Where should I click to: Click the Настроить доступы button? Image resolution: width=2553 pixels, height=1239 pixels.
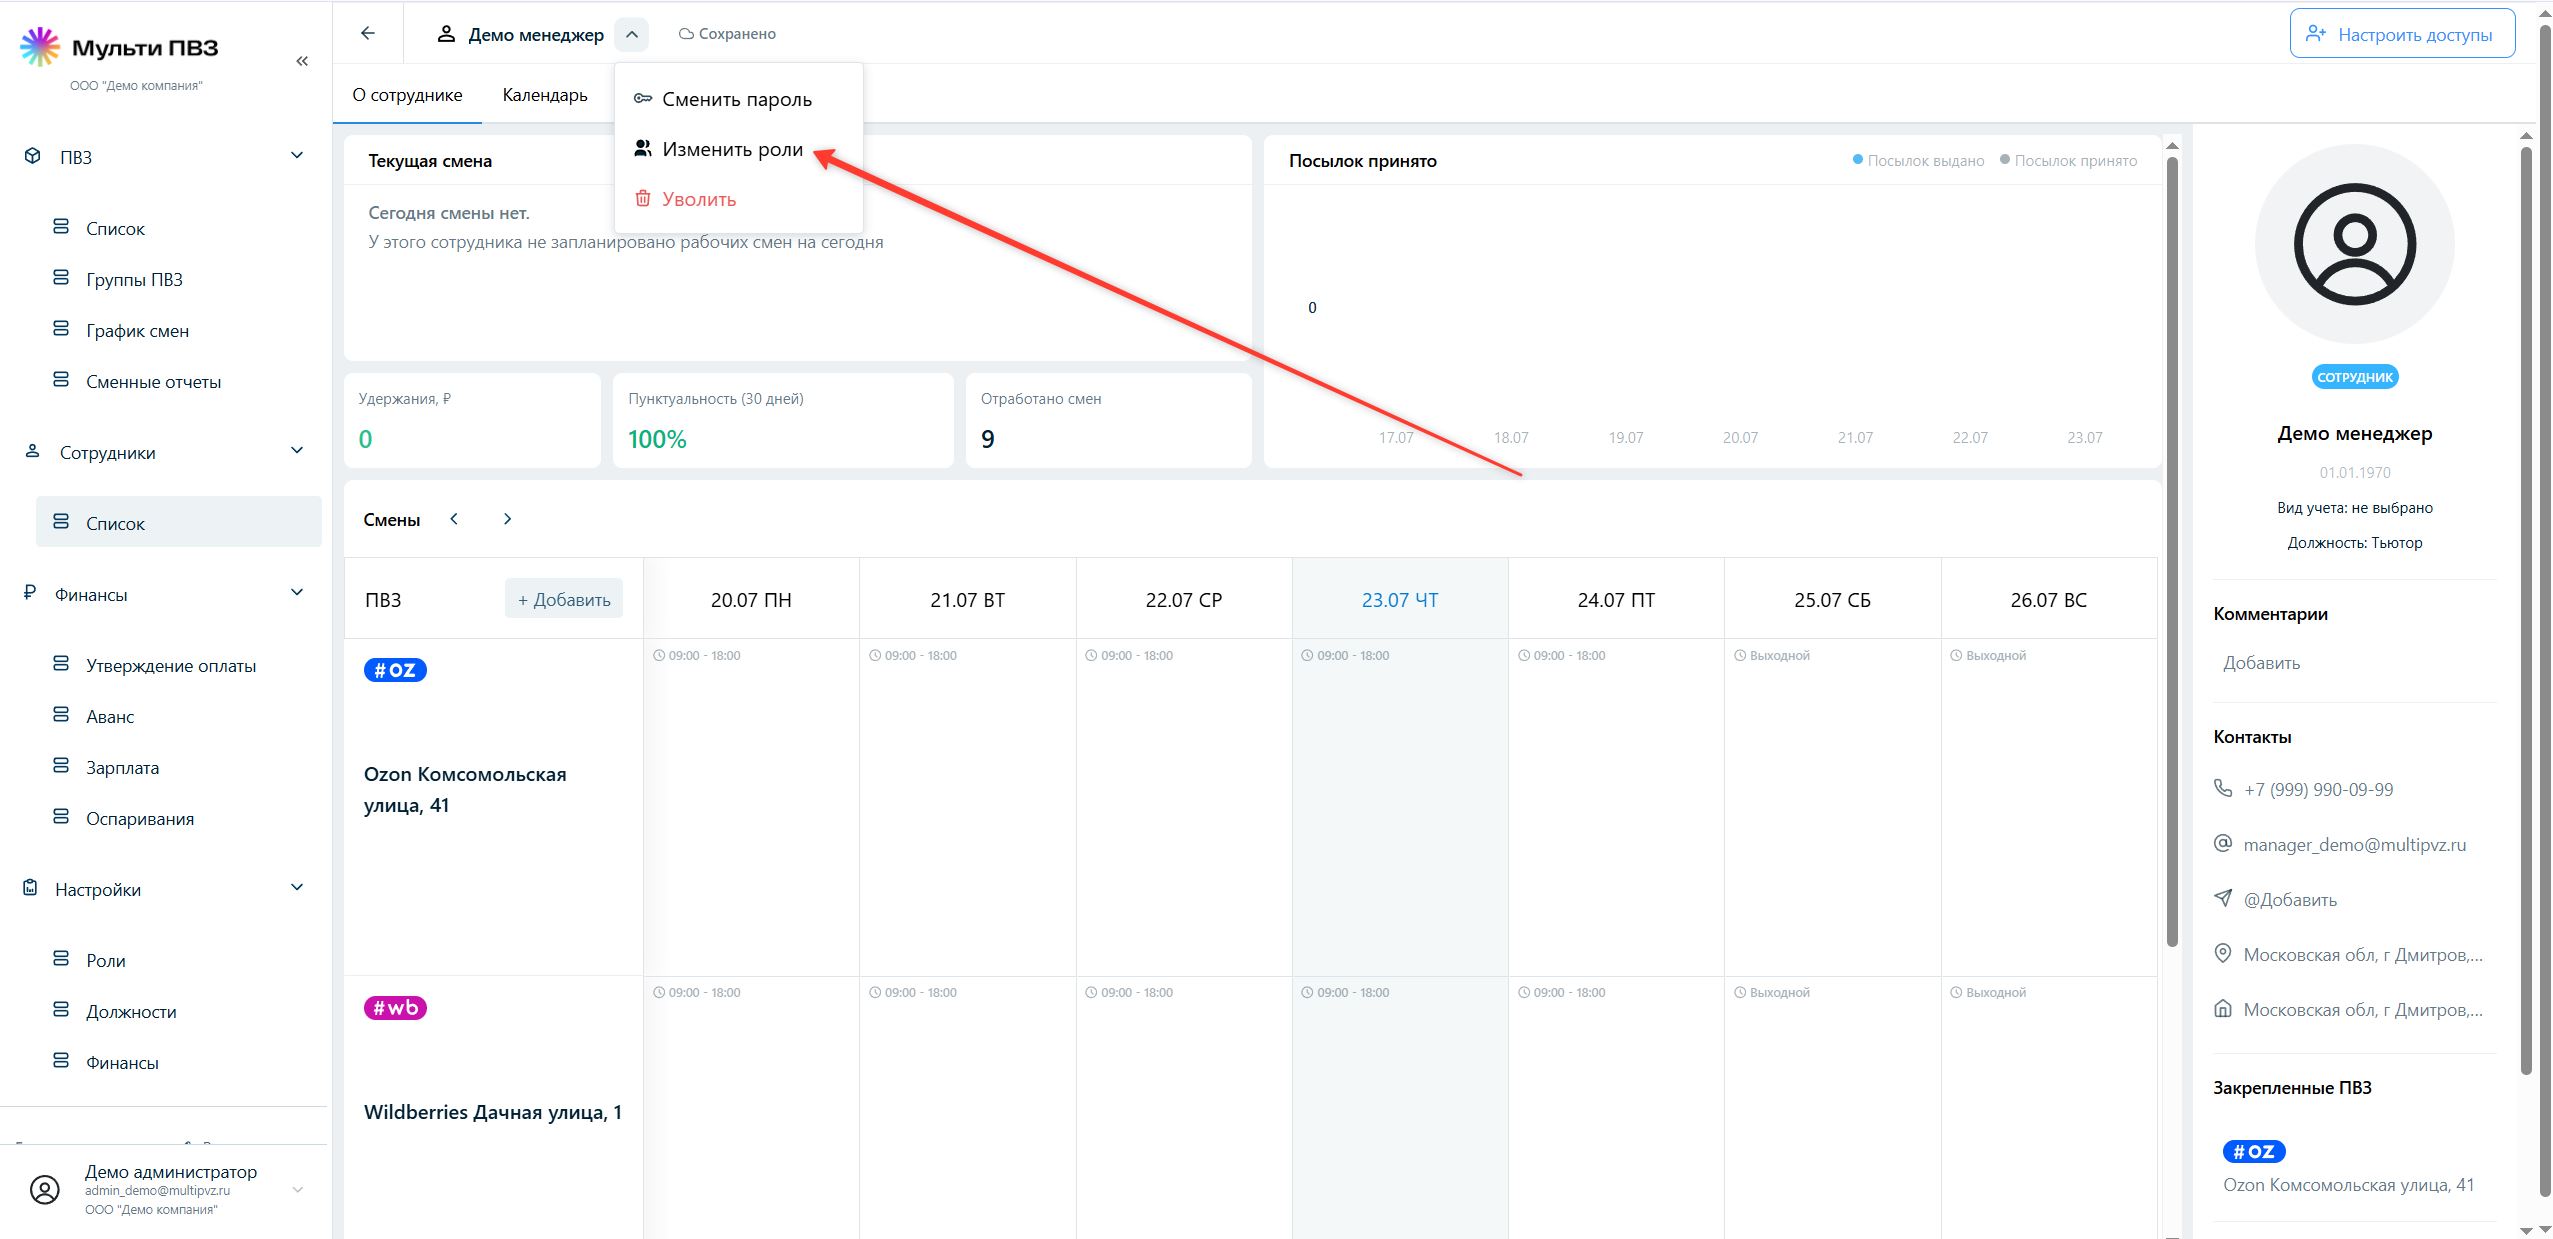pyautogui.click(x=2402, y=34)
